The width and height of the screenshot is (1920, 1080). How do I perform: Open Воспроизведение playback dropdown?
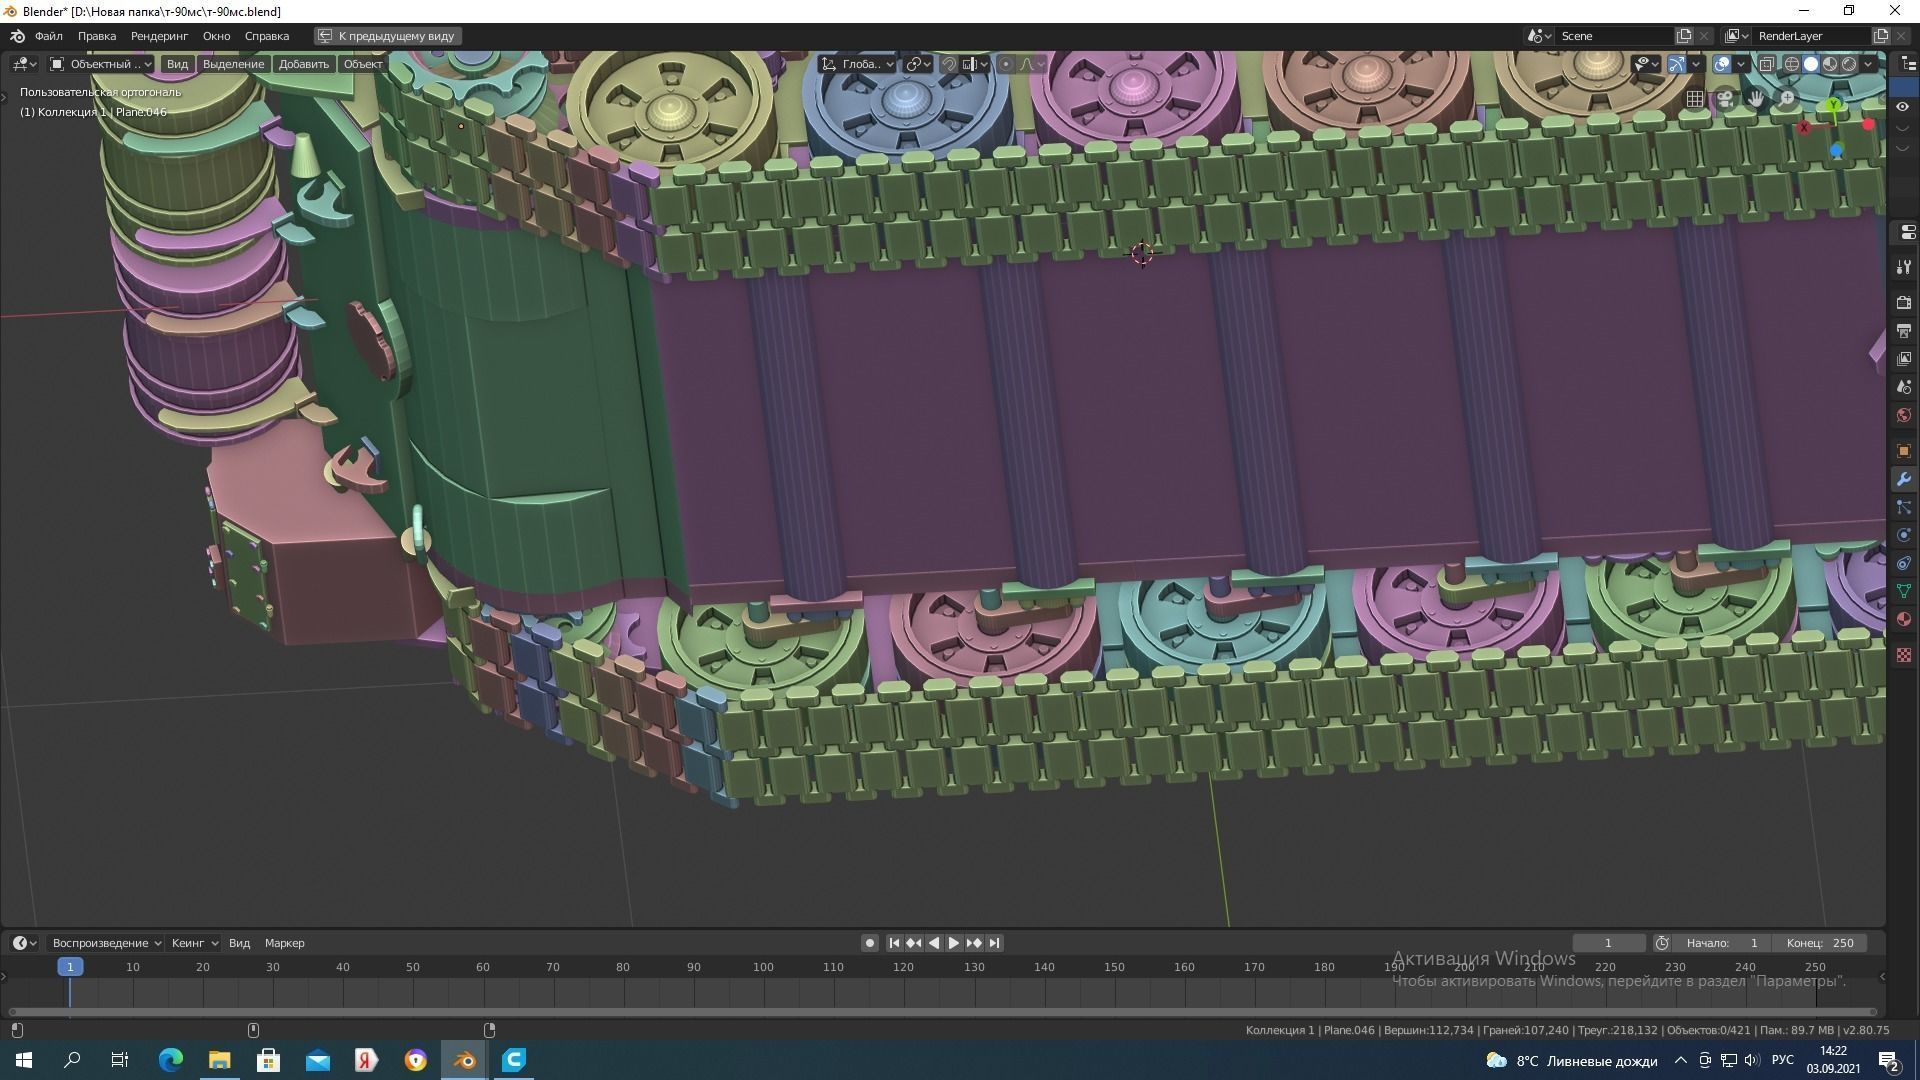(x=106, y=943)
